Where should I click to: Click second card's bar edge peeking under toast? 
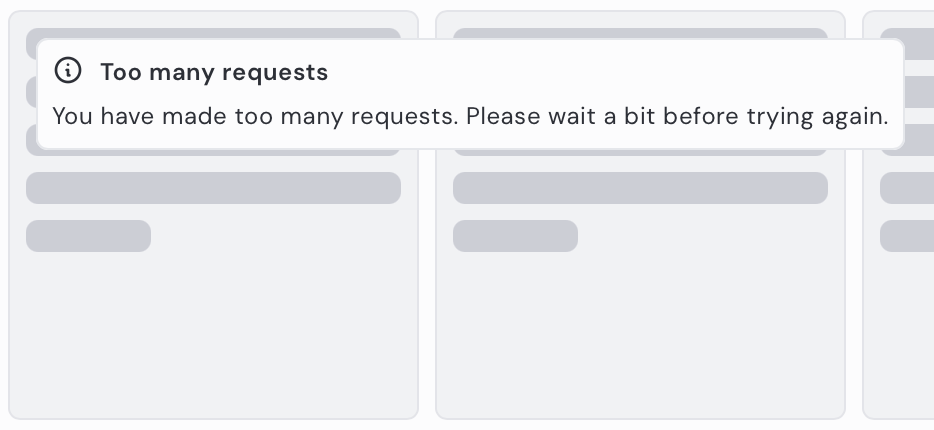point(640,152)
